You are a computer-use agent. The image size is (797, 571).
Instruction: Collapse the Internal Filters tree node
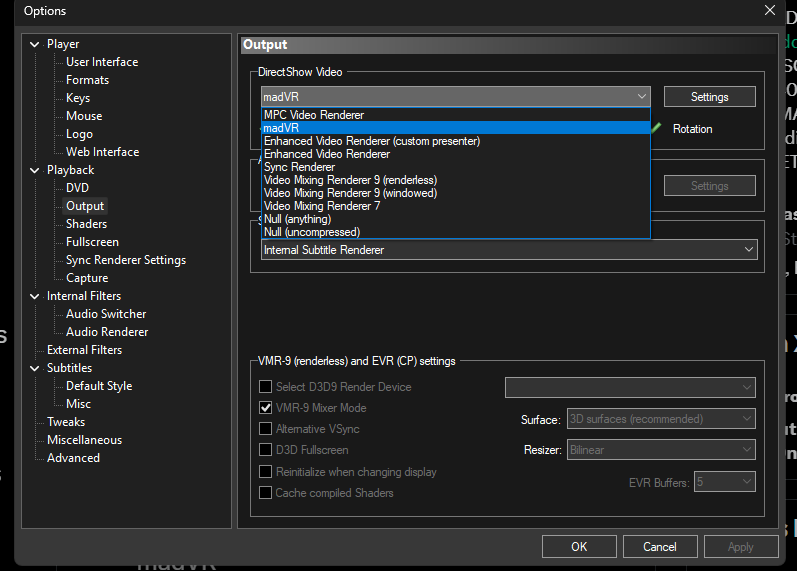point(35,296)
